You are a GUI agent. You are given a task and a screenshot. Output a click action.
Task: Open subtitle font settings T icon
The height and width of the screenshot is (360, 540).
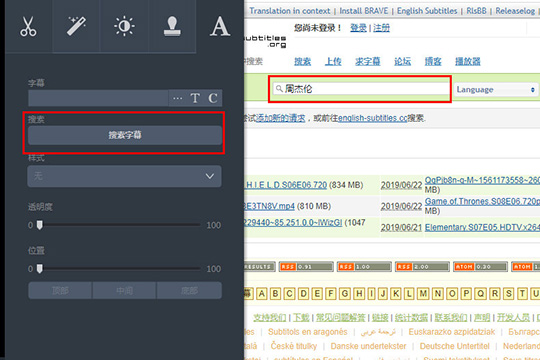[195, 98]
